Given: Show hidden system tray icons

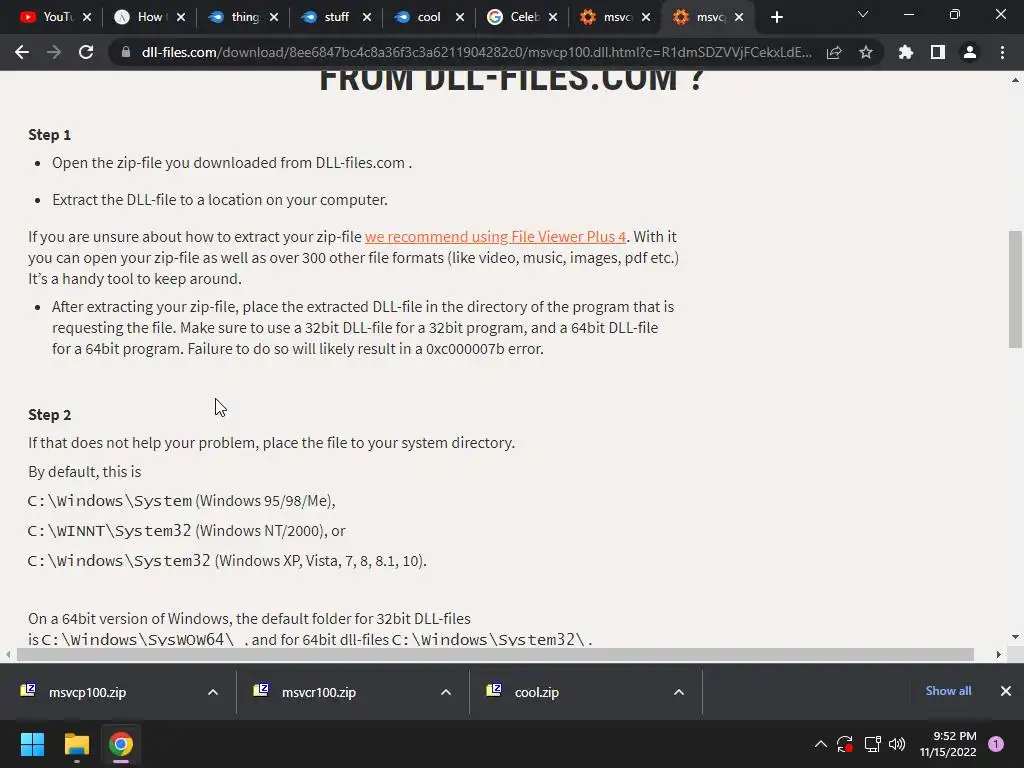Looking at the screenshot, I should click(x=821, y=744).
